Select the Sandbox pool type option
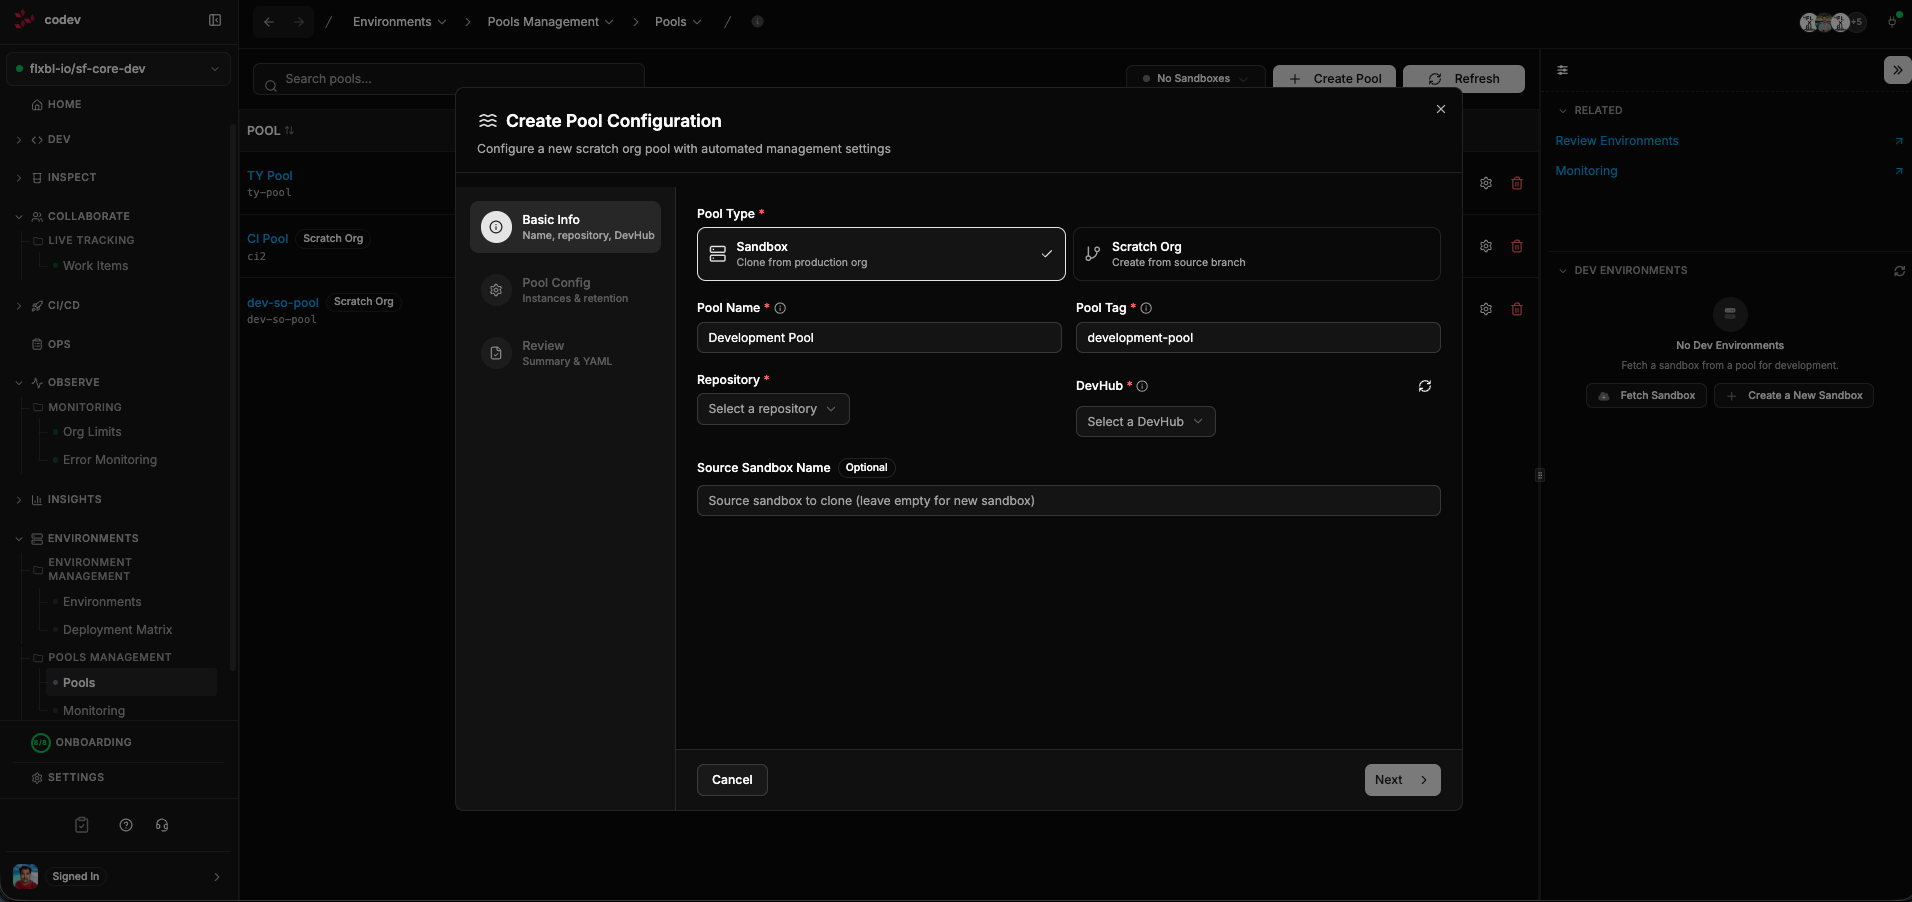This screenshot has width=1912, height=902. pyautogui.click(x=879, y=254)
